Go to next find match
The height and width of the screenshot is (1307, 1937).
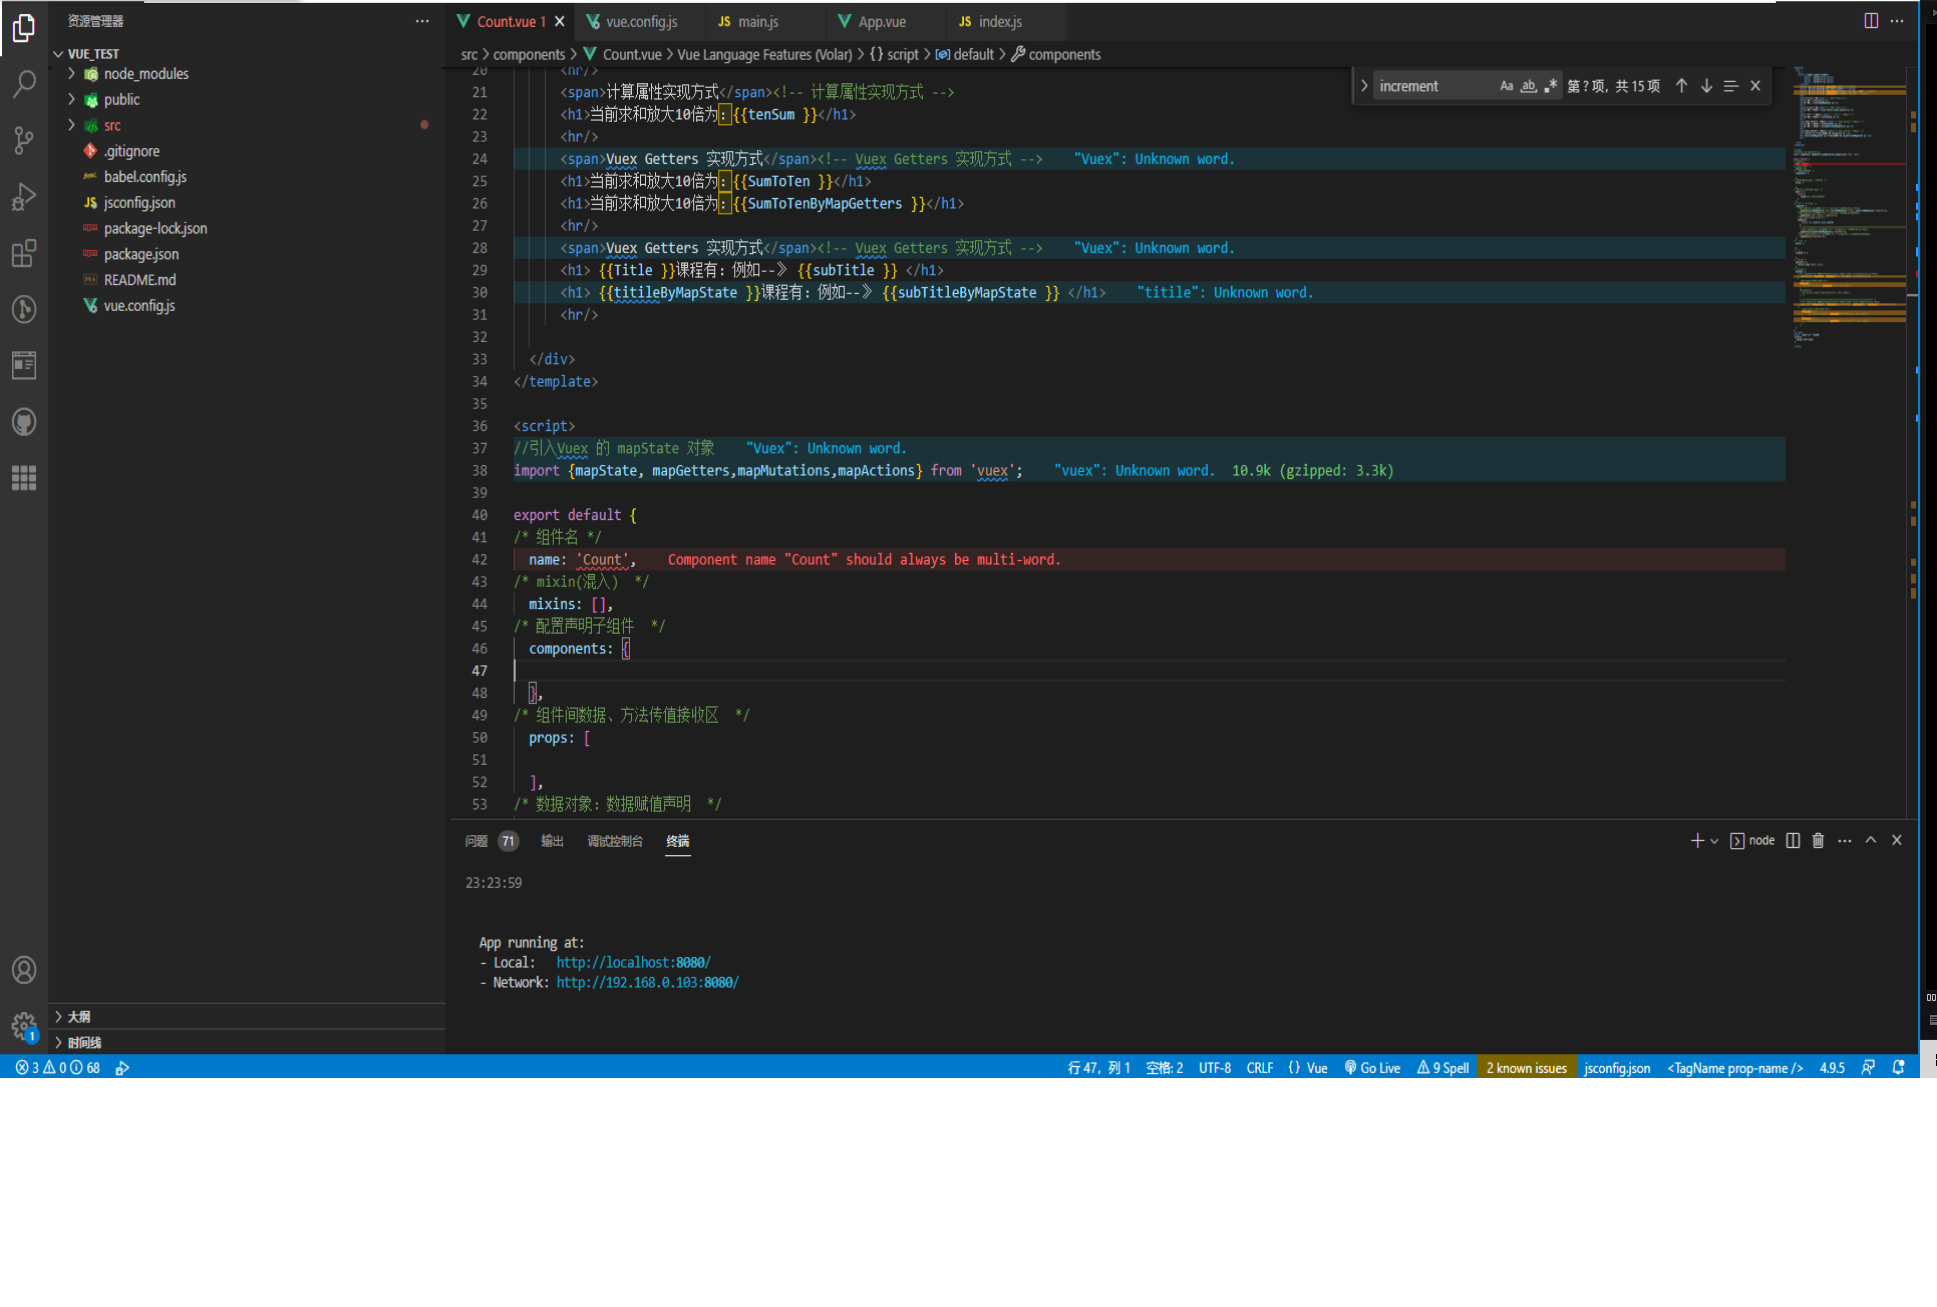[1706, 86]
